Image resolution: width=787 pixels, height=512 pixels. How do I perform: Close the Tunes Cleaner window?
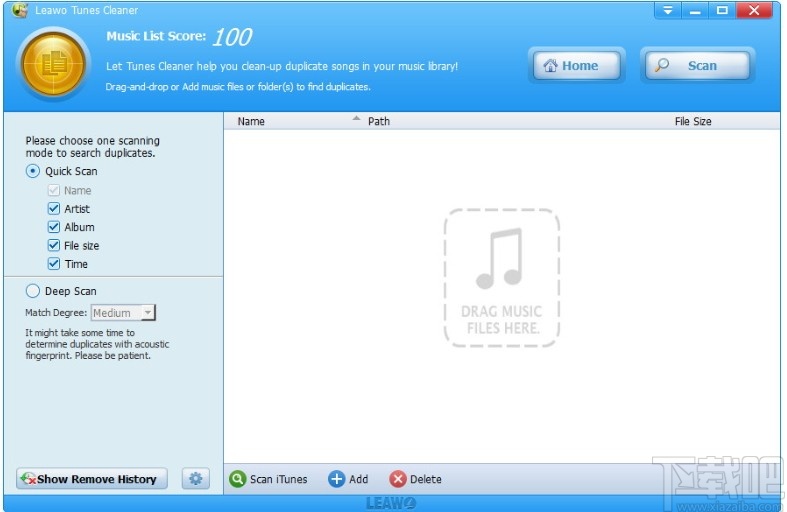tap(754, 10)
